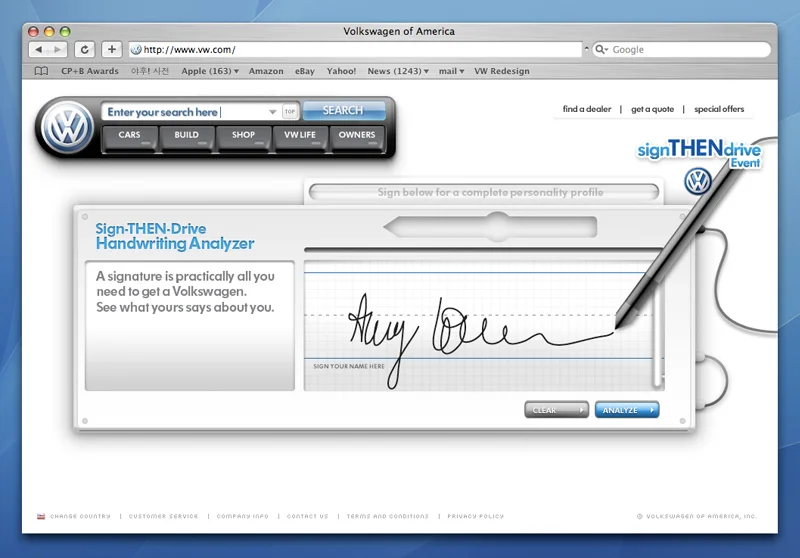The image size is (800, 558).
Task: Reload the page with refresh button
Action: [85, 49]
